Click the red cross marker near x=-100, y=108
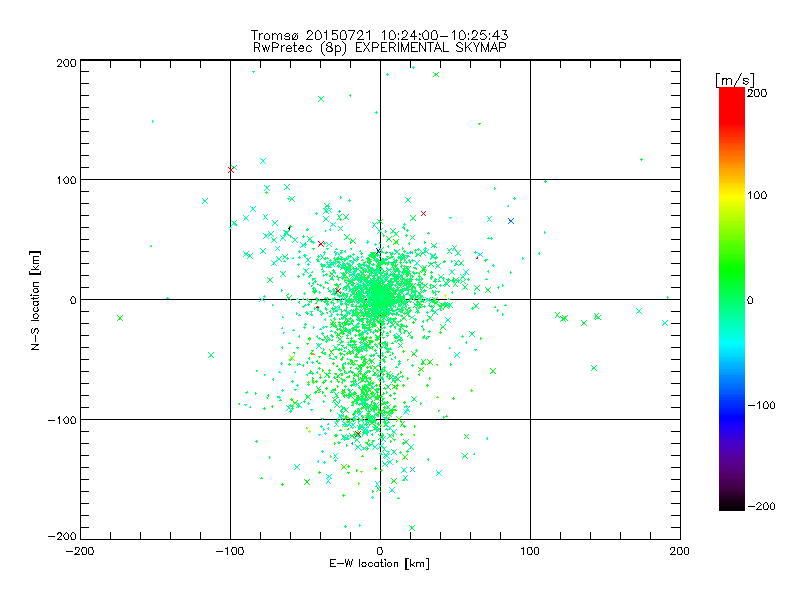Image resolution: width=800 pixels, height=600 pixels. coord(231,170)
